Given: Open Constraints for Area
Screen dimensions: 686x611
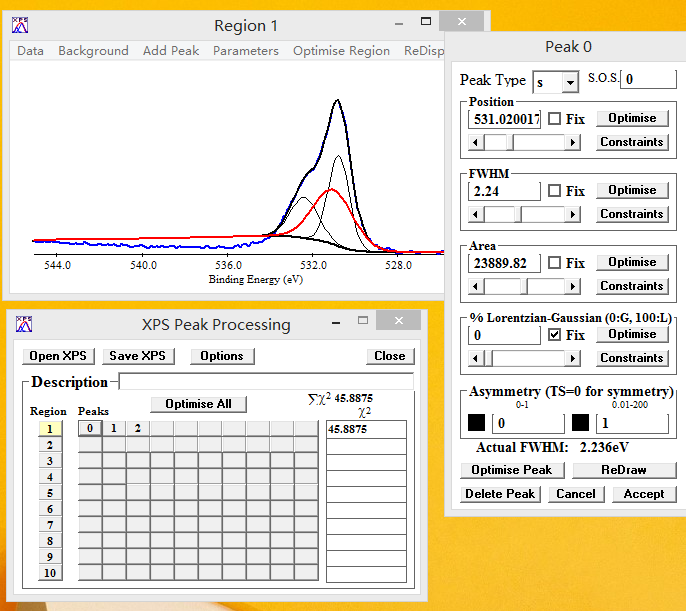Looking at the screenshot, I should [632, 286].
